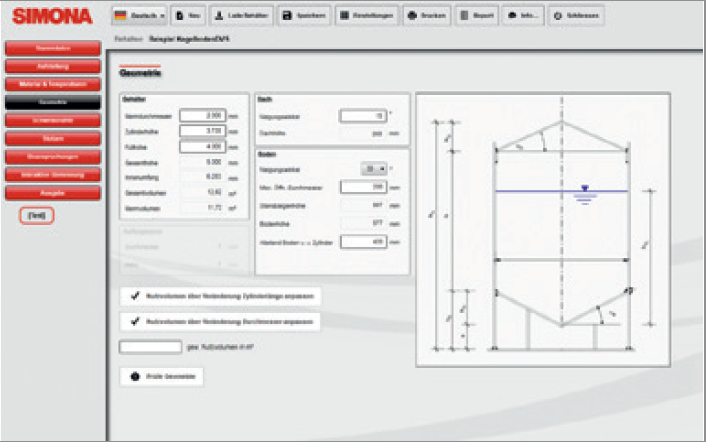Click the red-outlined Test button in sidebar

pos(36,214)
